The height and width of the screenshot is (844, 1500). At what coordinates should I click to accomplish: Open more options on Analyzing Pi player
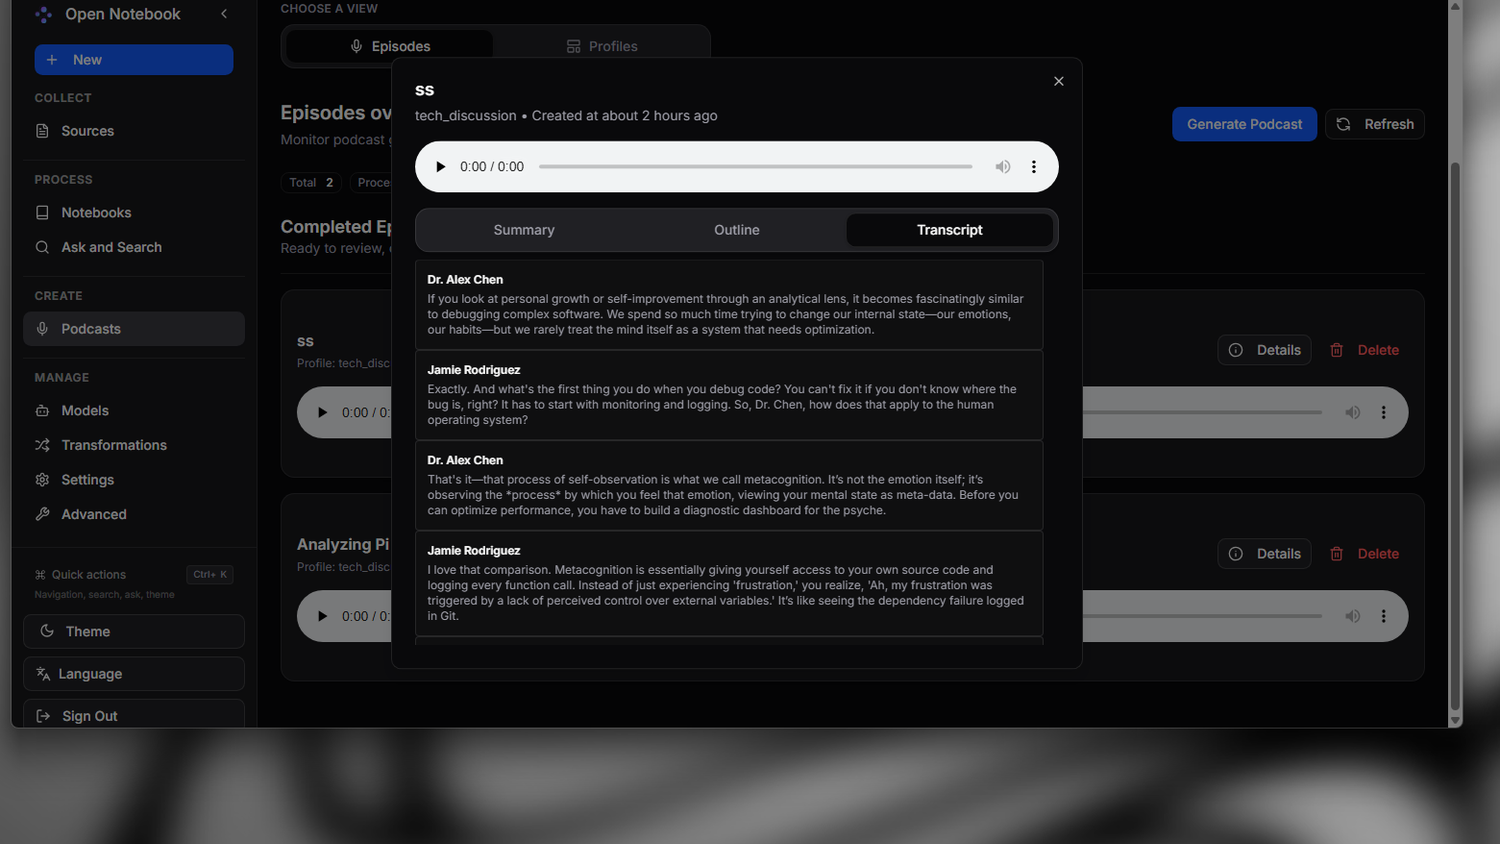tap(1384, 616)
